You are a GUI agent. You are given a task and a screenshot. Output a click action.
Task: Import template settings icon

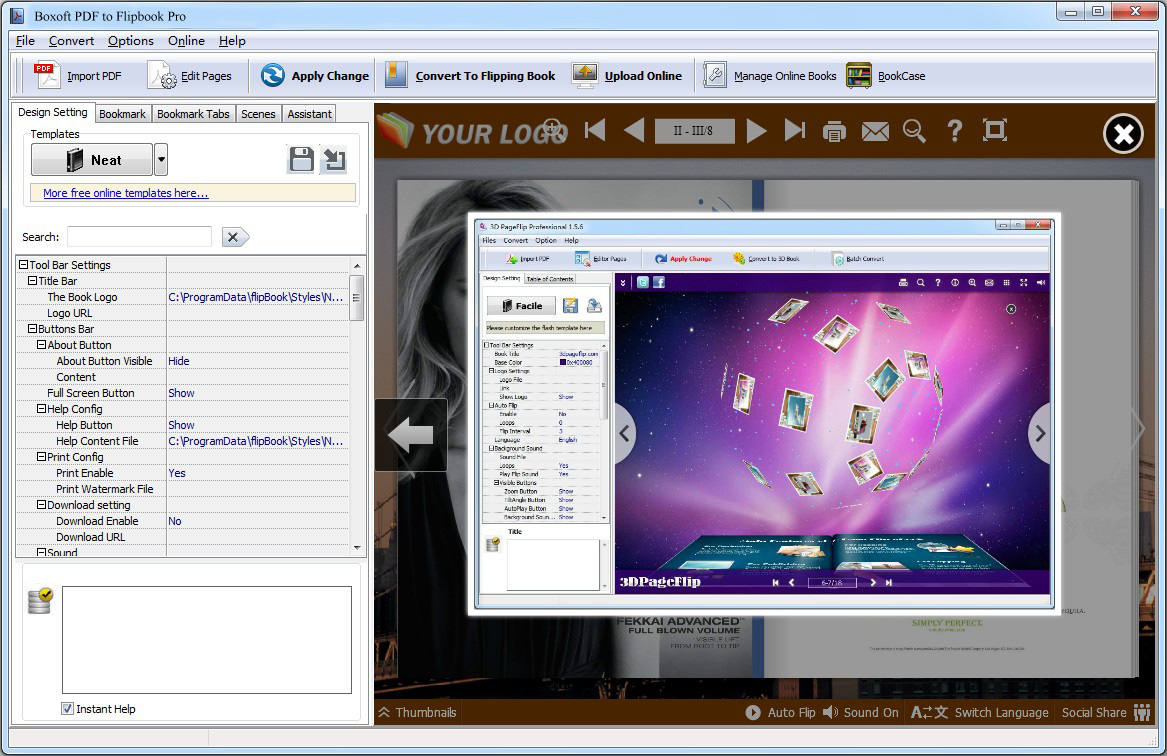334,160
